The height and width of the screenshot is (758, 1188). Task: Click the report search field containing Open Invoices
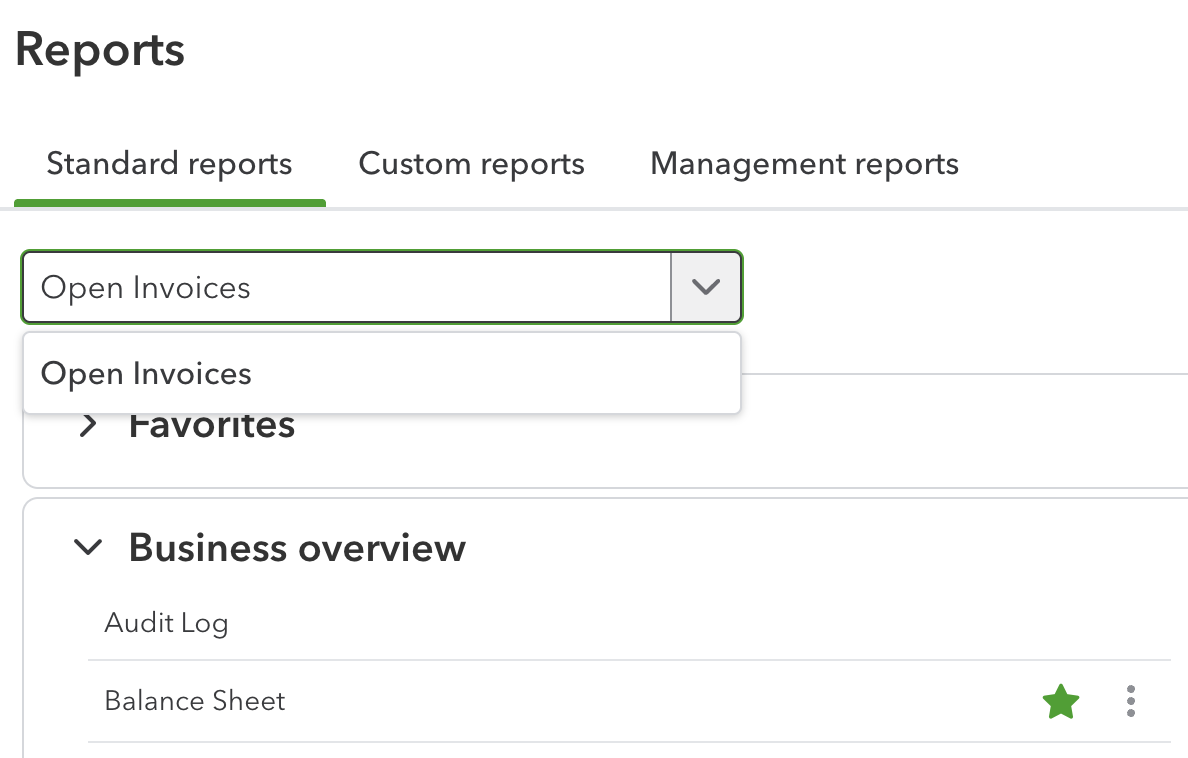347,287
